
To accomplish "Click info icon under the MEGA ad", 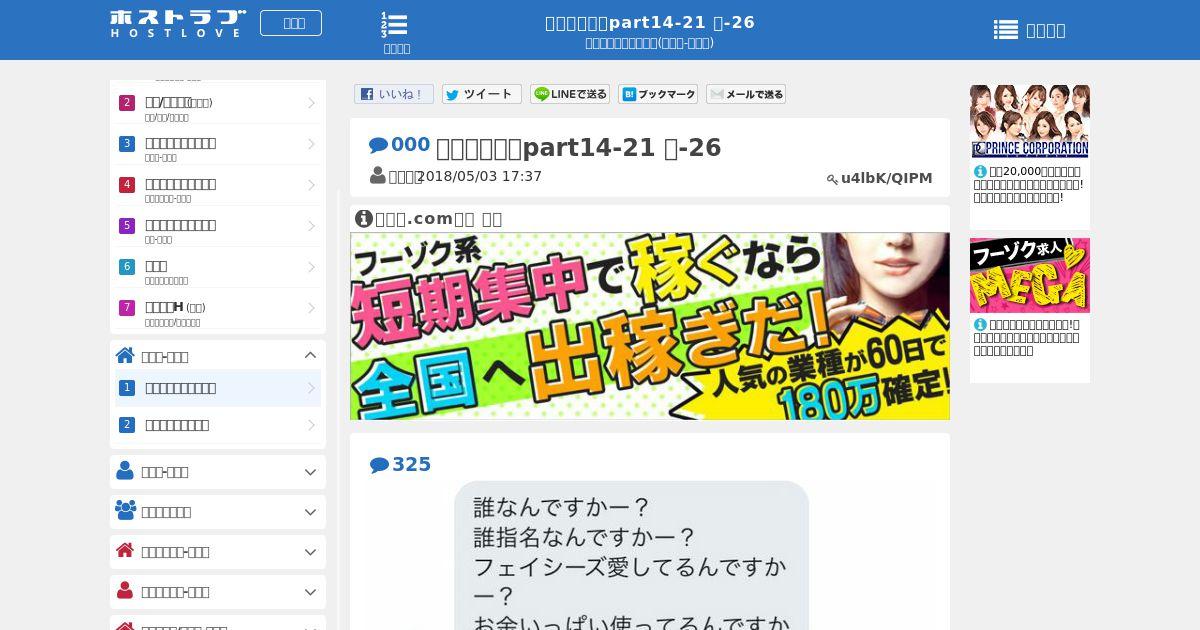I will click(980, 324).
